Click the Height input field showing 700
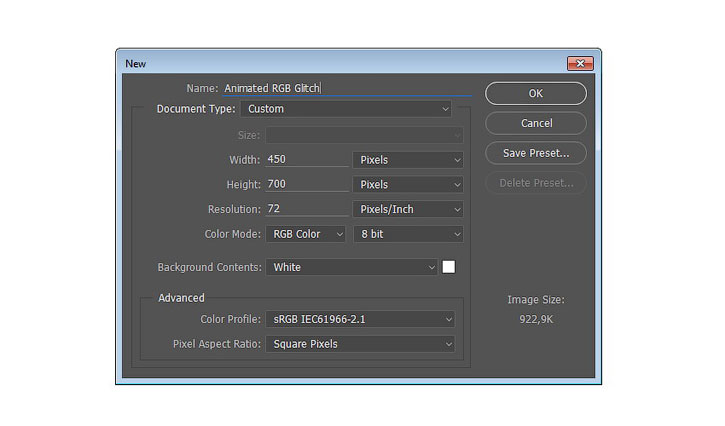Viewport: 725px width, 426px height. click(x=307, y=184)
